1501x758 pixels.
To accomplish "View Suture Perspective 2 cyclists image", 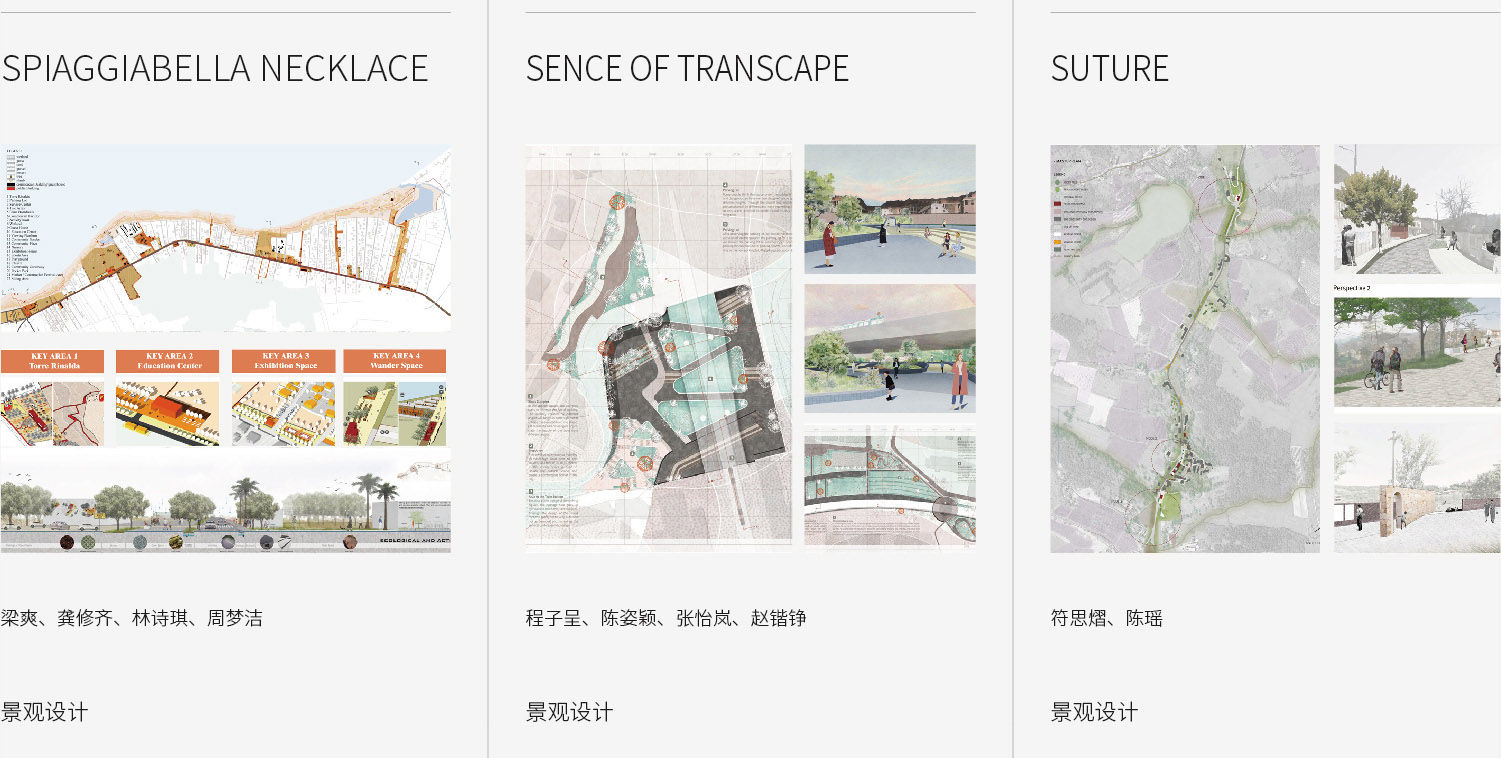I will tap(1417, 351).
